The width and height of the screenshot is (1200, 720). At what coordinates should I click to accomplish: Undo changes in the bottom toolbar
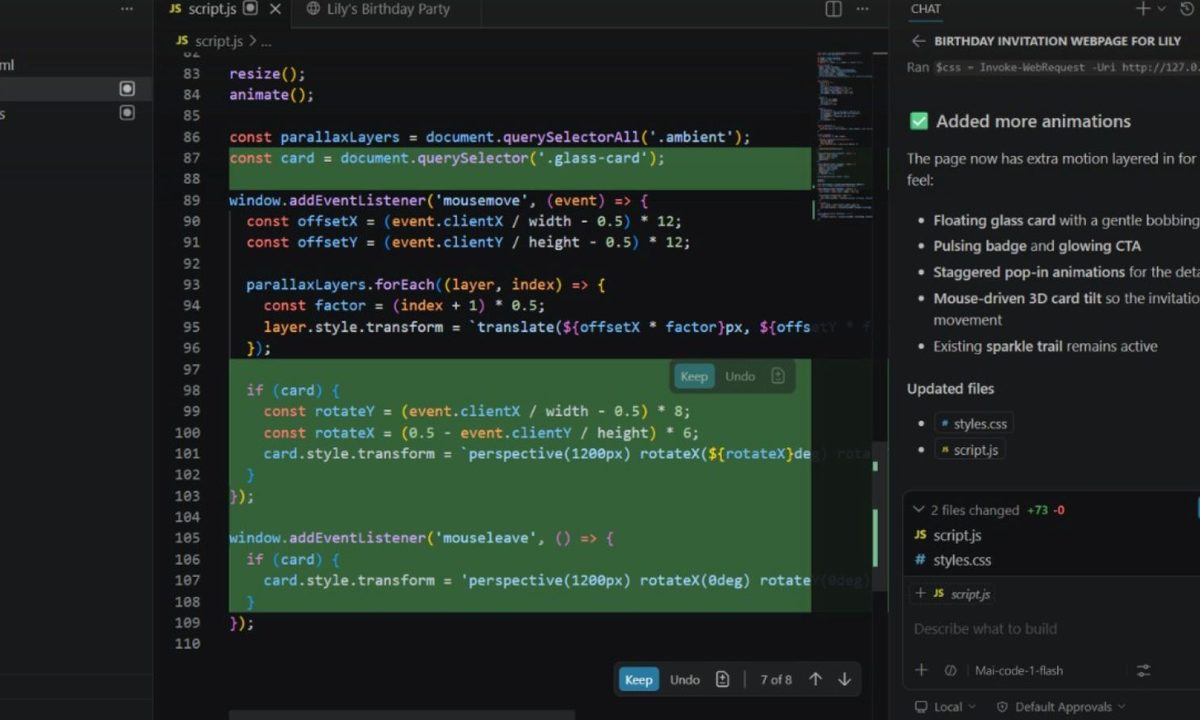click(685, 679)
